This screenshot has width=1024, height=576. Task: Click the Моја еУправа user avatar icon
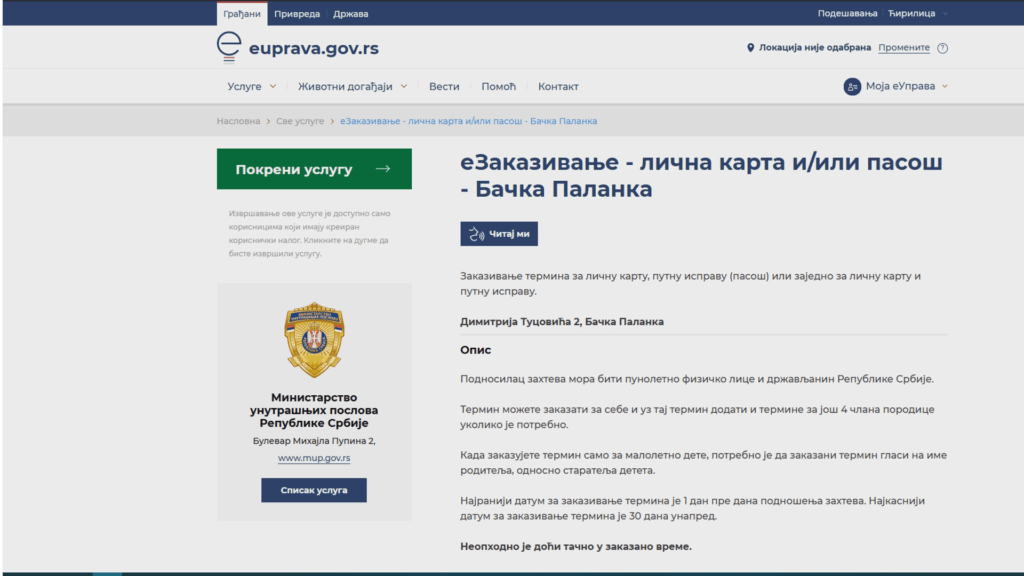[x=852, y=86]
